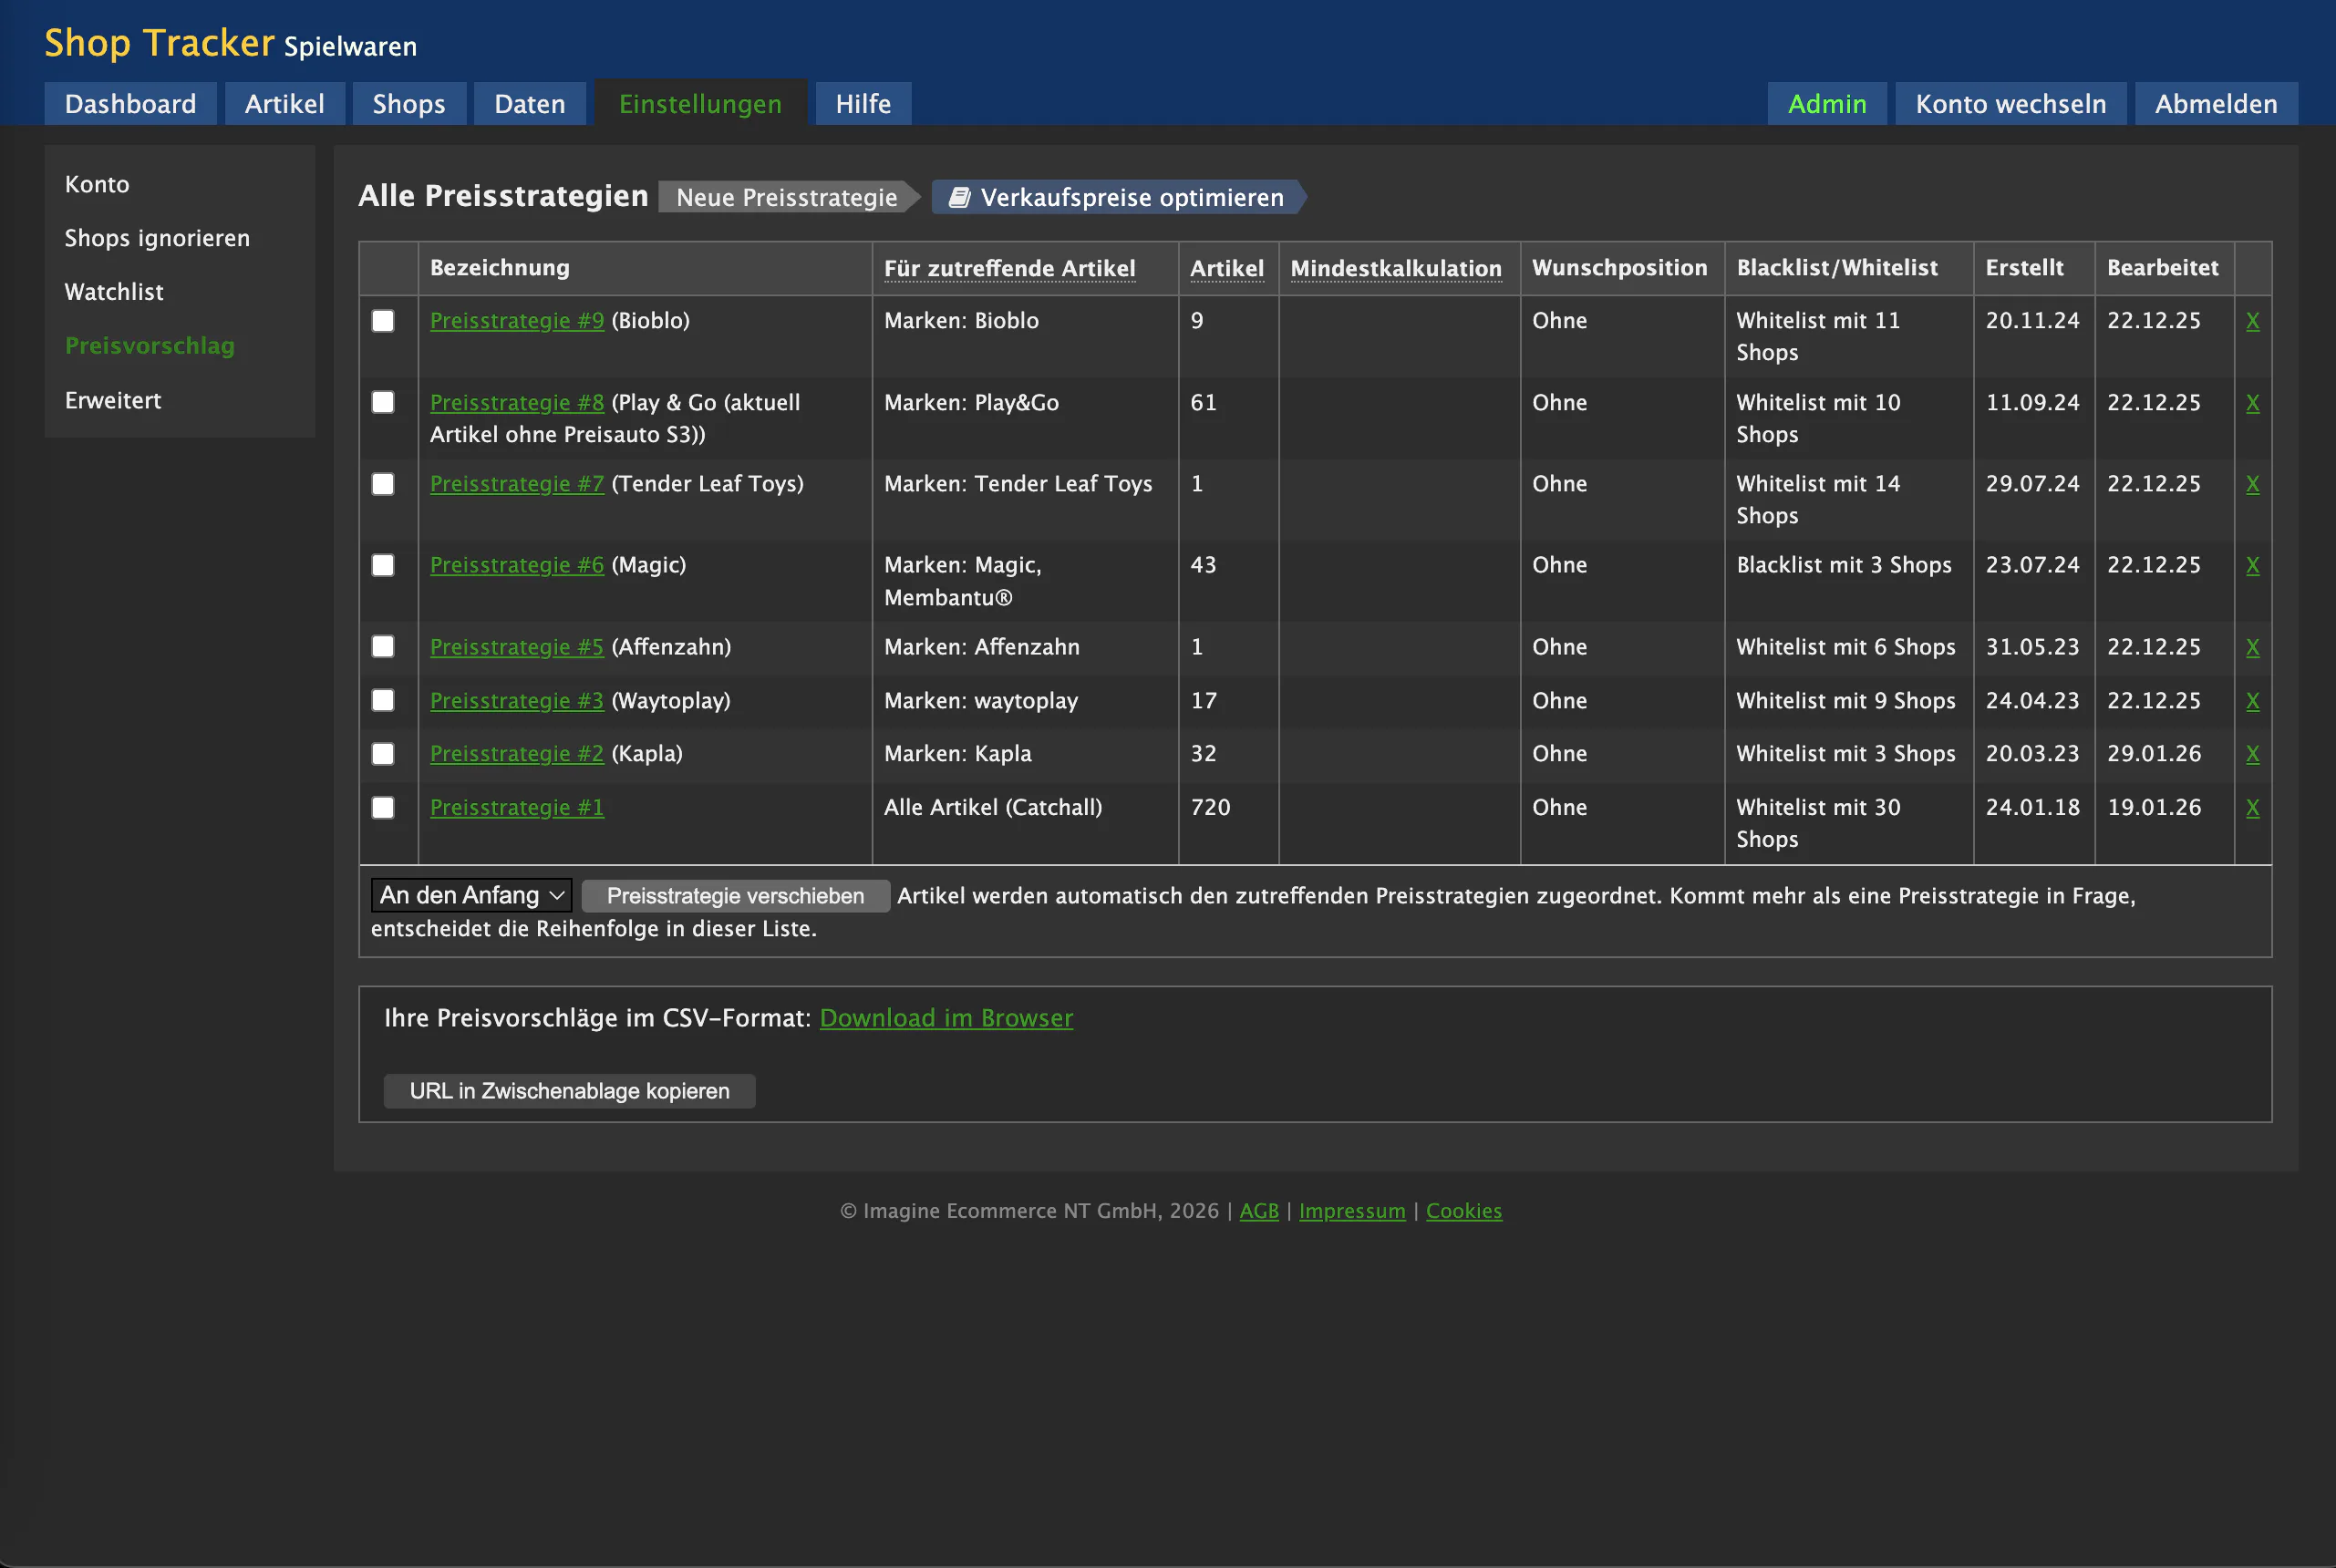Delete Preisstrategie #8 via its X
This screenshot has height=1568, width=2336.
click(x=2252, y=403)
